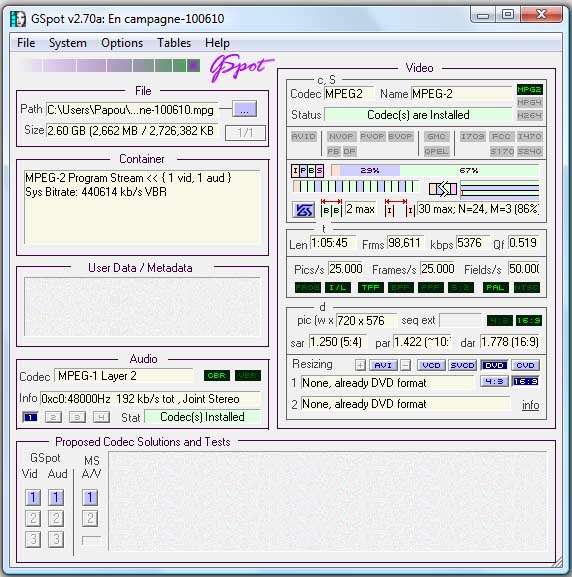
Task: Click the I-frame interval icon
Action: (400, 208)
